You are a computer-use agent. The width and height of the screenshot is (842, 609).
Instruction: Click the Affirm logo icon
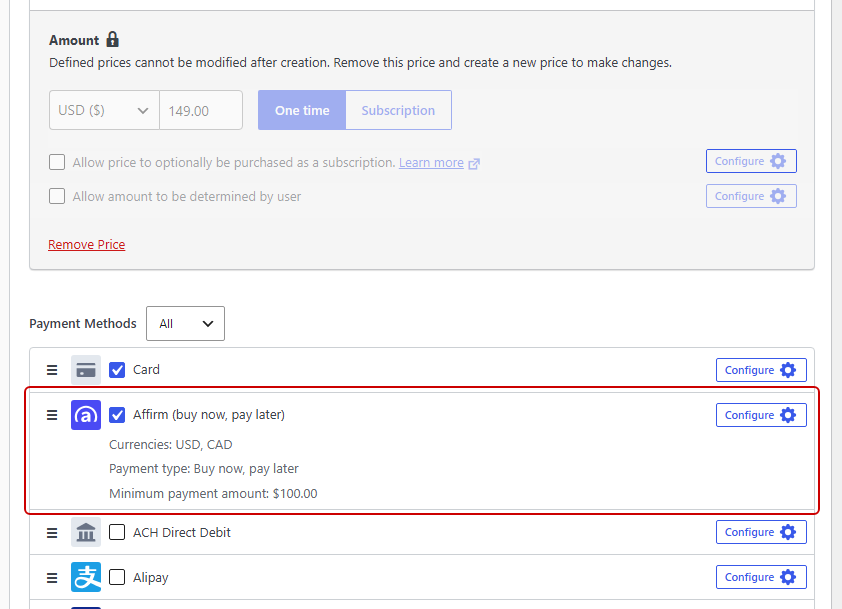(x=86, y=415)
